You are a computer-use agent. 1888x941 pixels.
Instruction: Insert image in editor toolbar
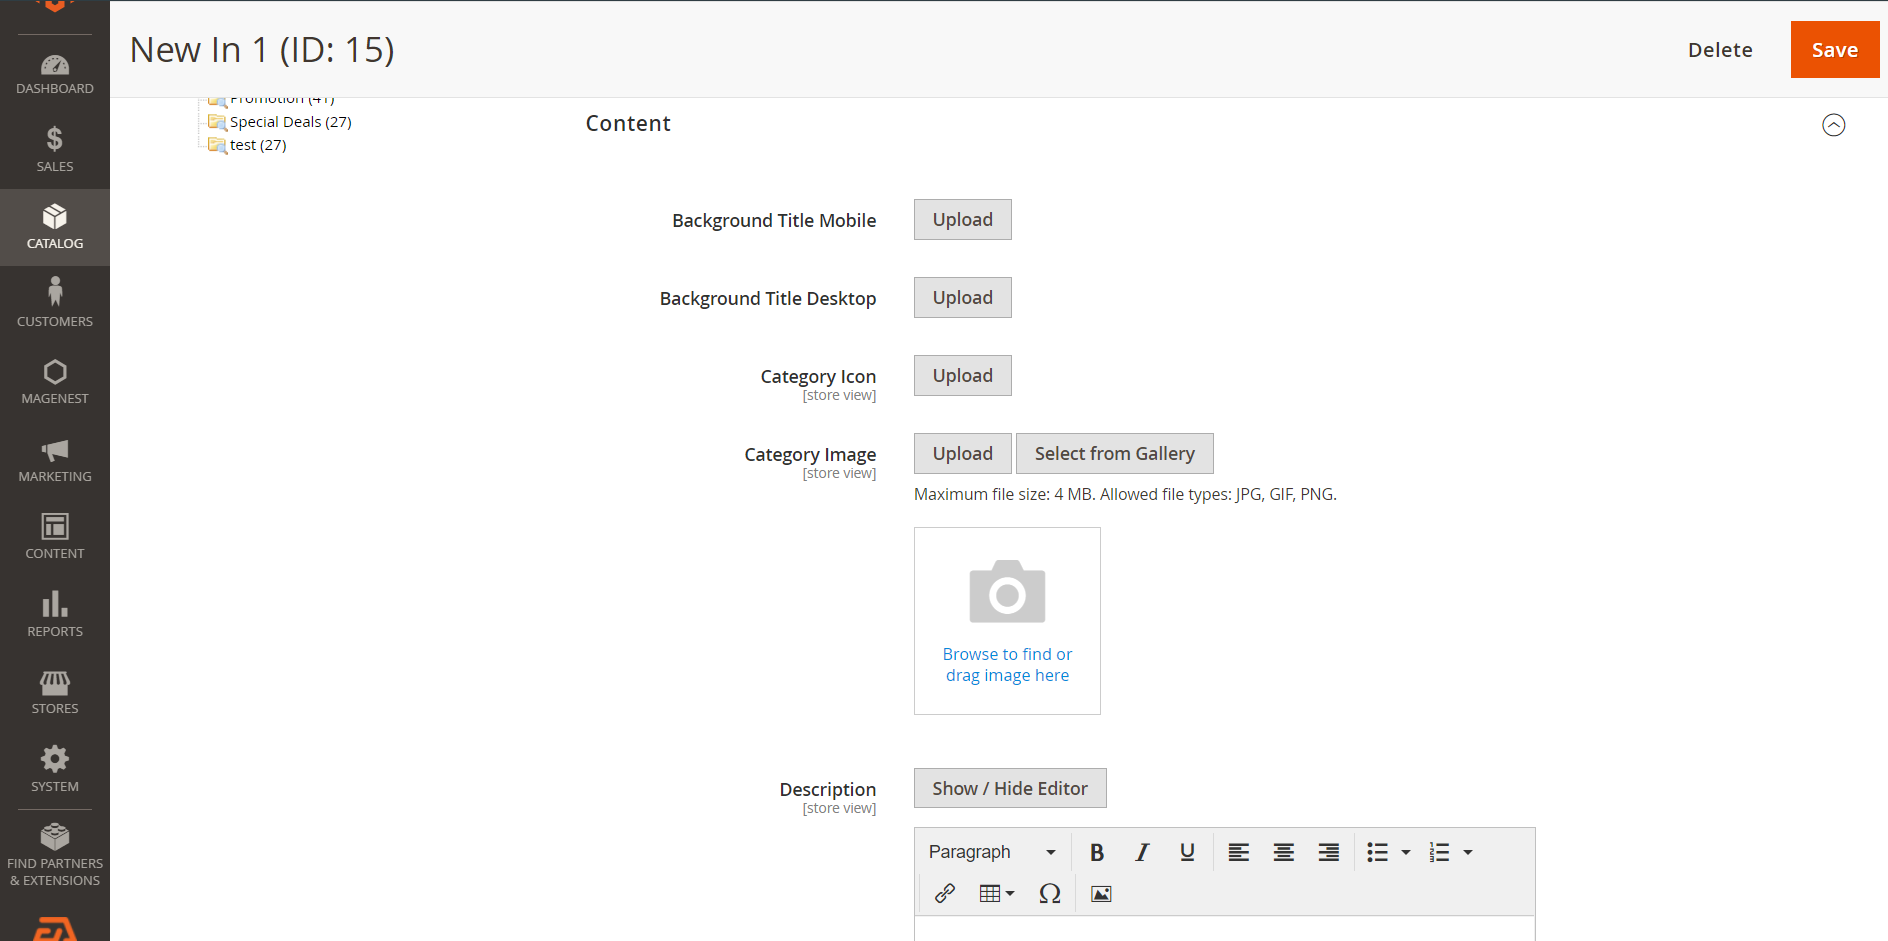[x=1101, y=893]
